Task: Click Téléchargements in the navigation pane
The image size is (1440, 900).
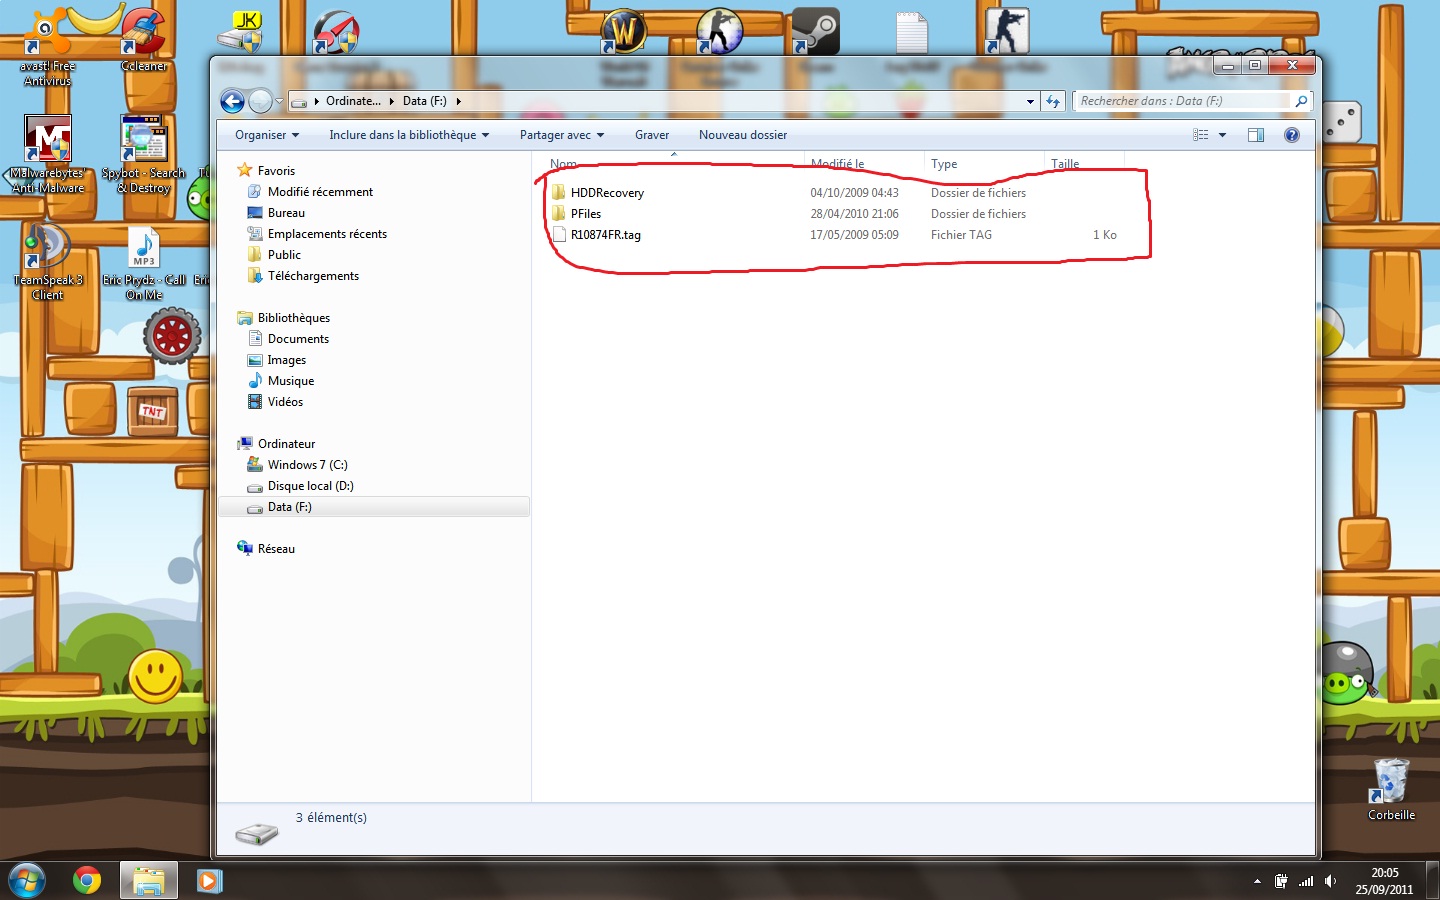Action: pos(313,276)
